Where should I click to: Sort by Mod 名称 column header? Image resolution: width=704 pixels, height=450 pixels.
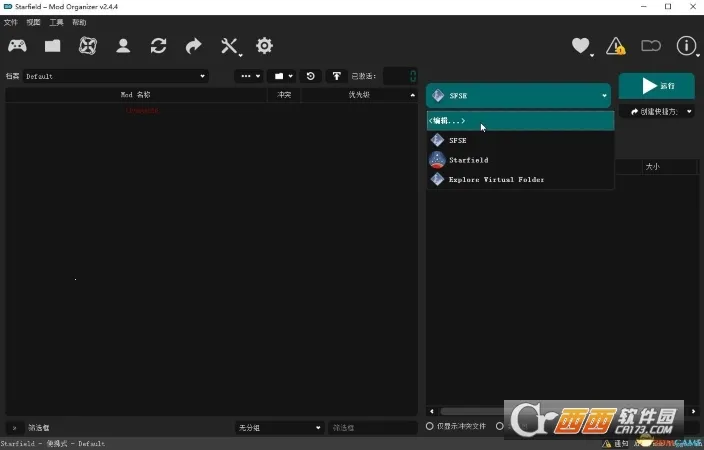pos(136,95)
